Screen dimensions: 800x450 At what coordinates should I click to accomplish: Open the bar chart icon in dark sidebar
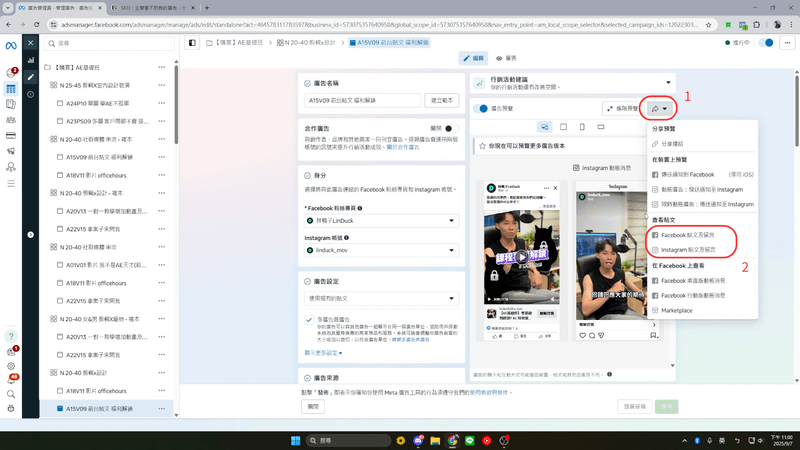pyautogui.click(x=31, y=60)
